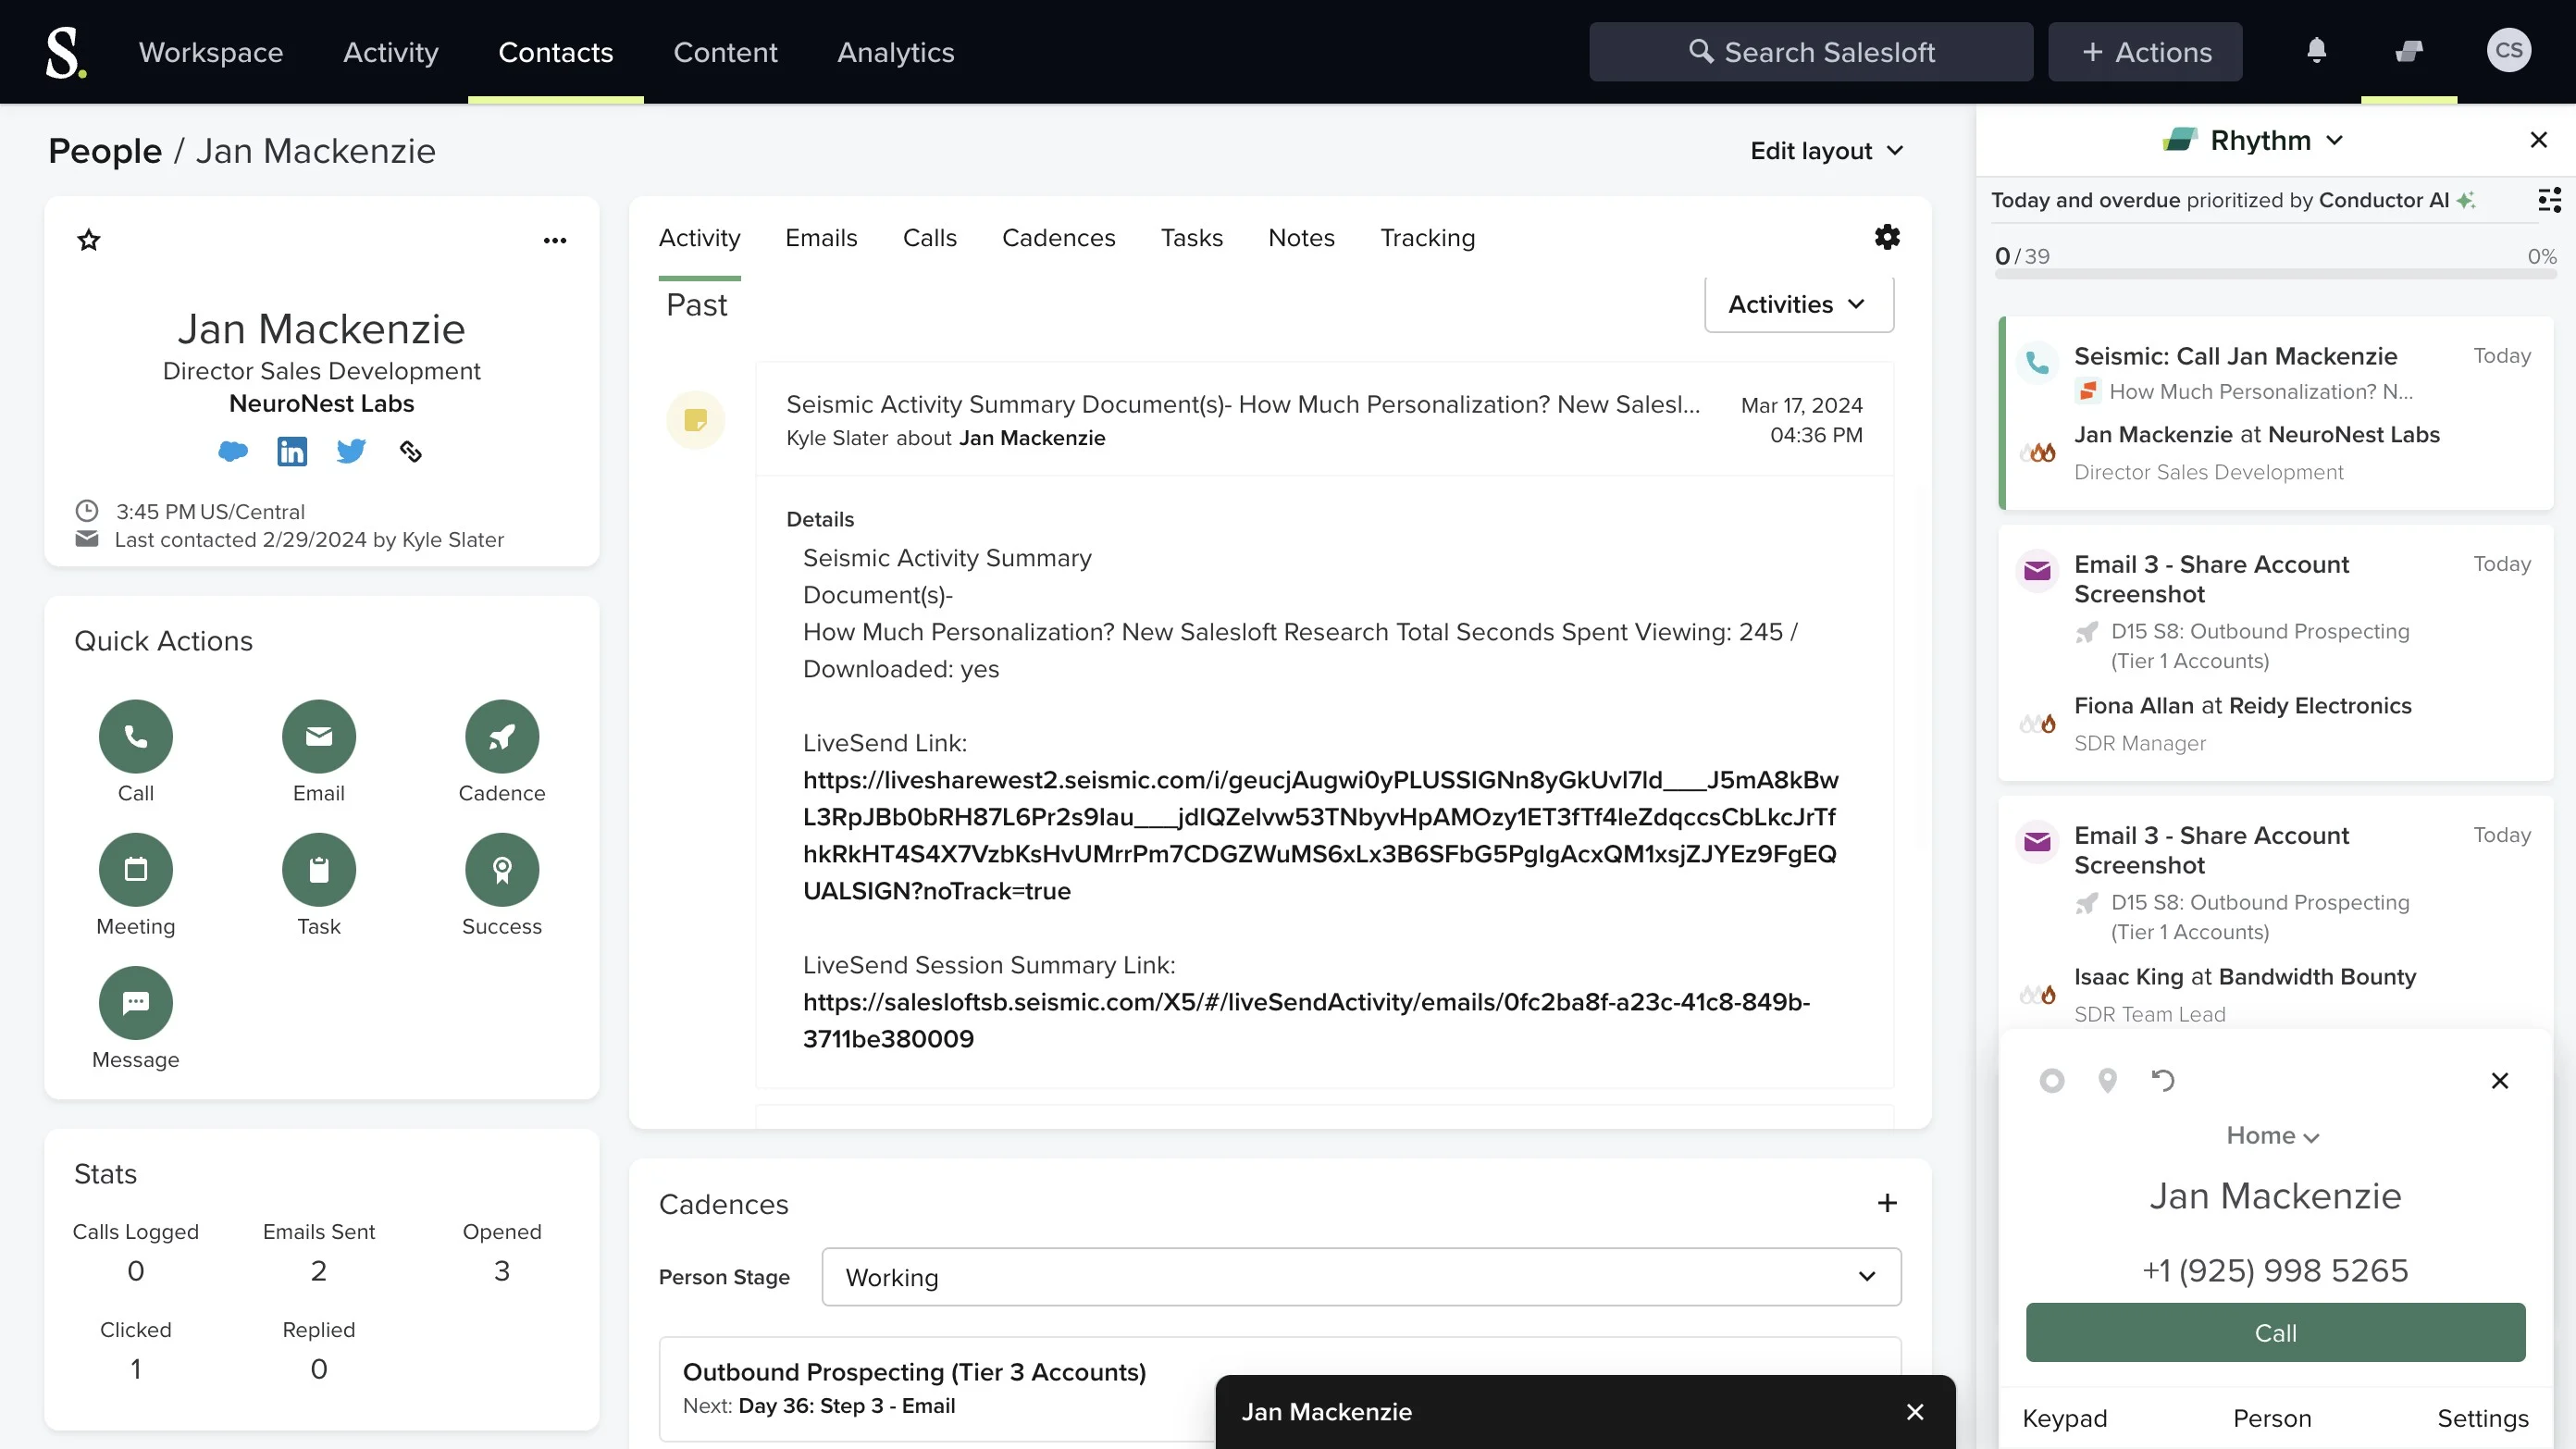Switch to the Tasks tab
The width and height of the screenshot is (2576, 1449).
tap(1192, 238)
